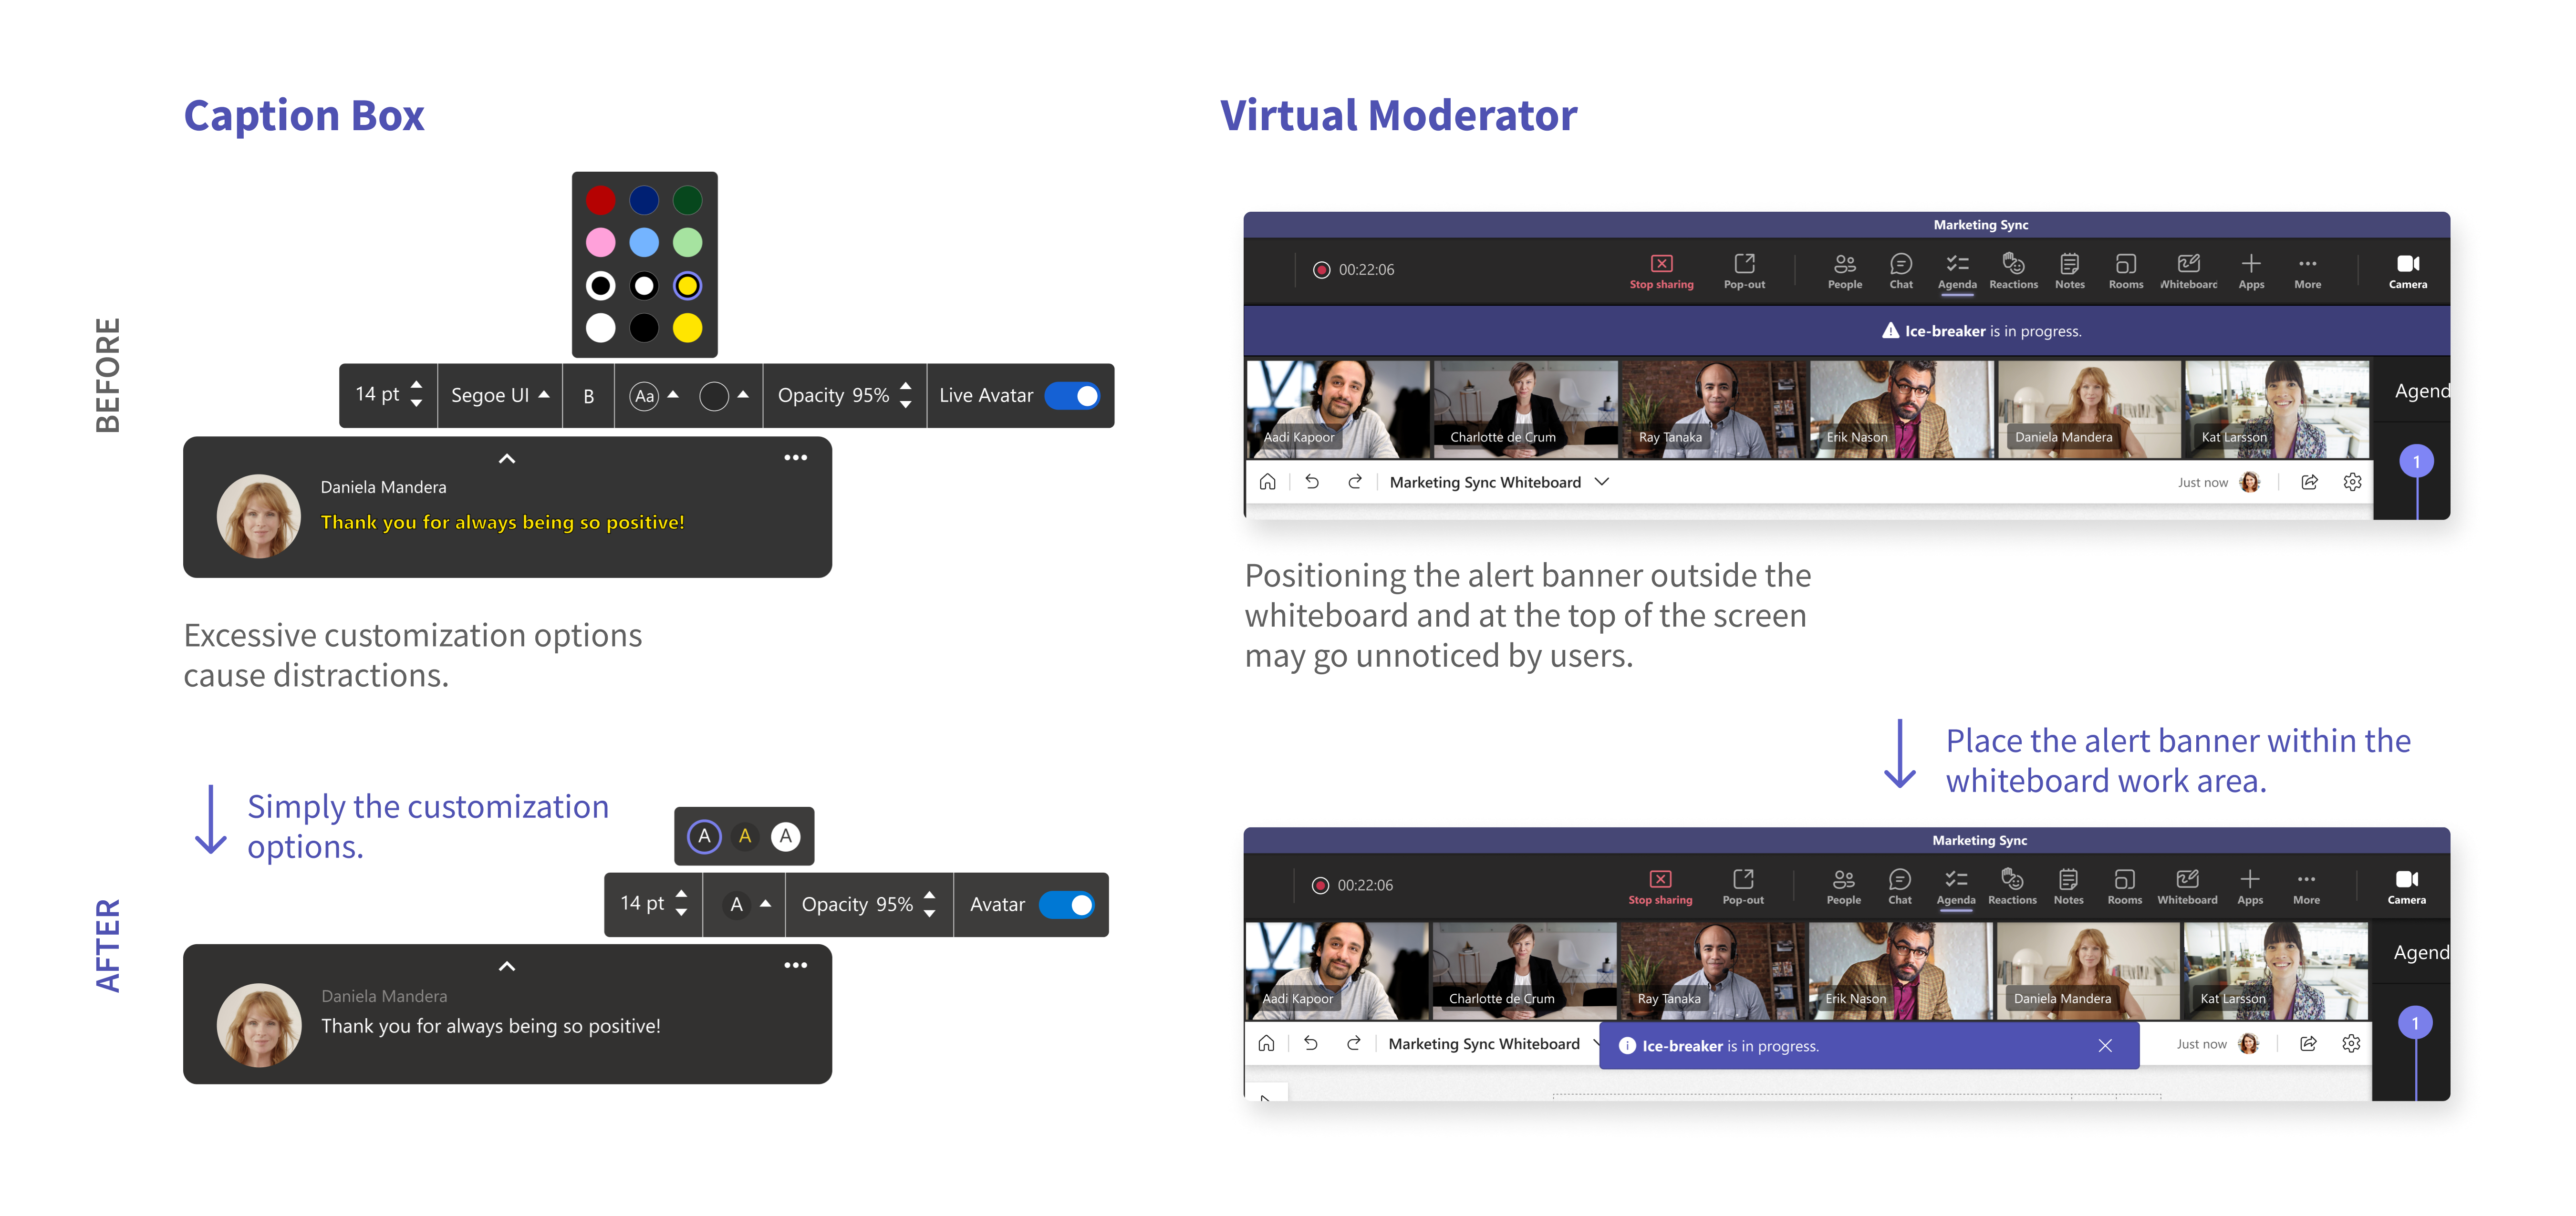Collapse the Before caption box chevron
Screen dimensions: 2576x1216
tap(507, 459)
